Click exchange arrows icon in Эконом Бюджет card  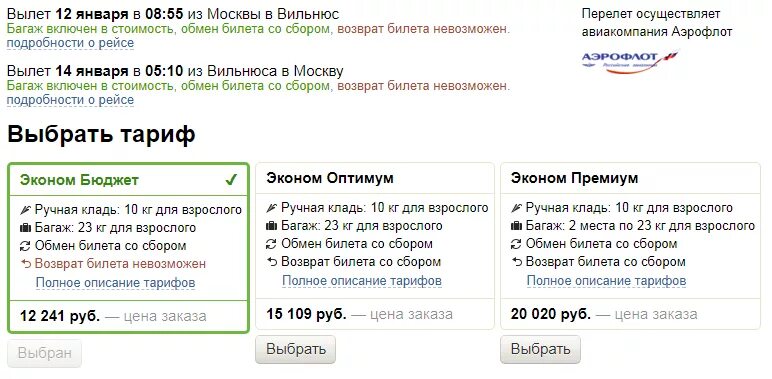[26, 246]
